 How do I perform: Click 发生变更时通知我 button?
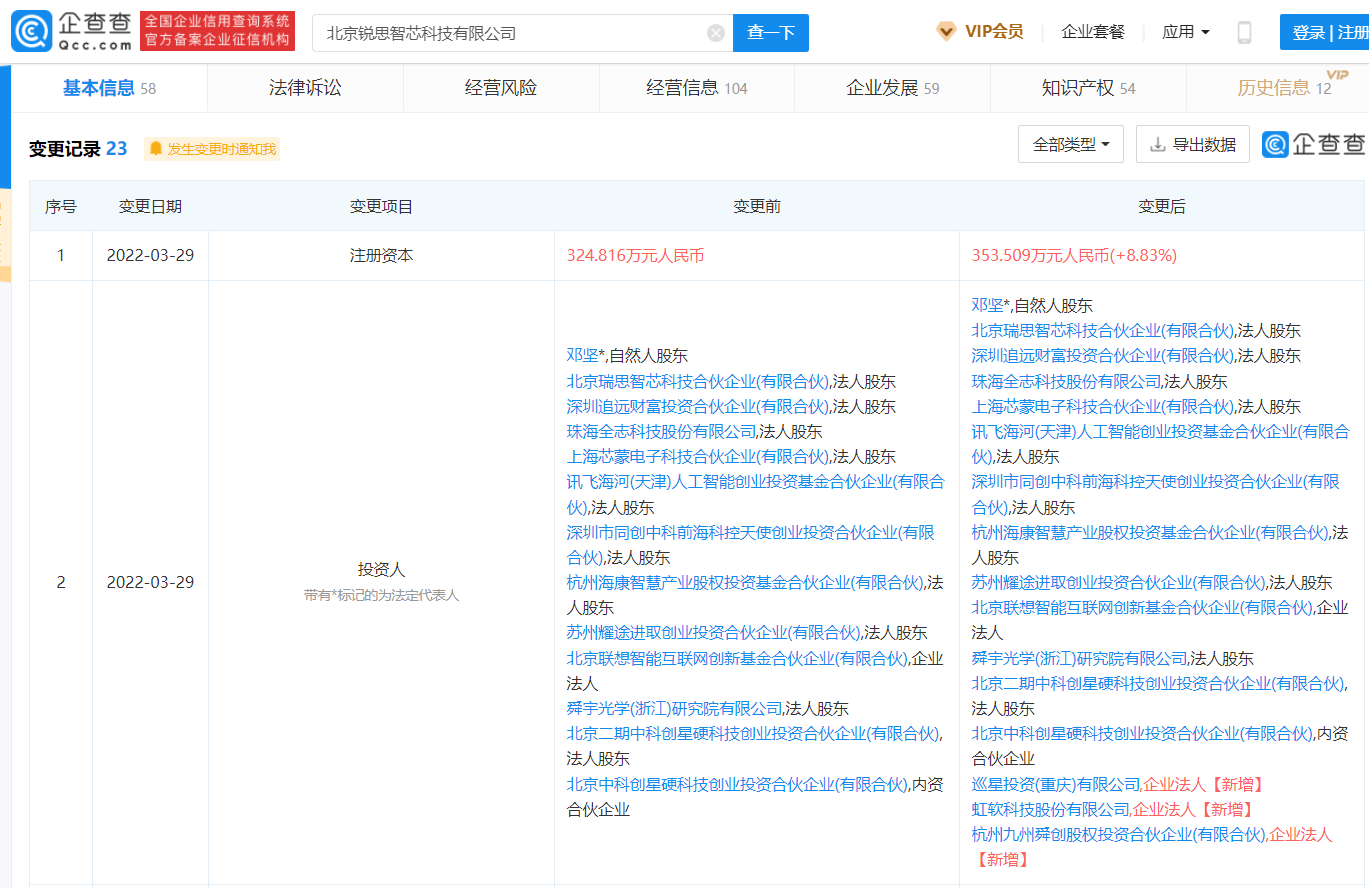(x=212, y=149)
